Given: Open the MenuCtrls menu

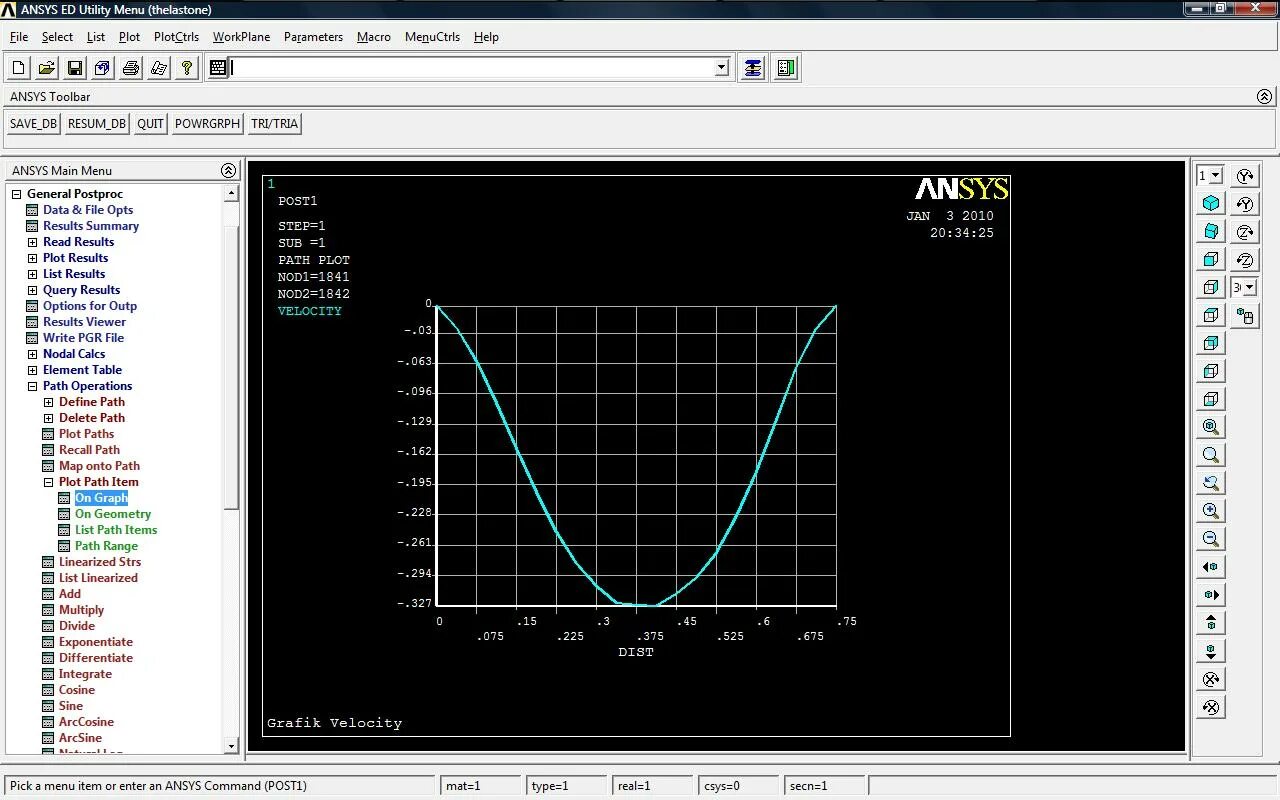Looking at the screenshot, I should (x=432, y=37).
